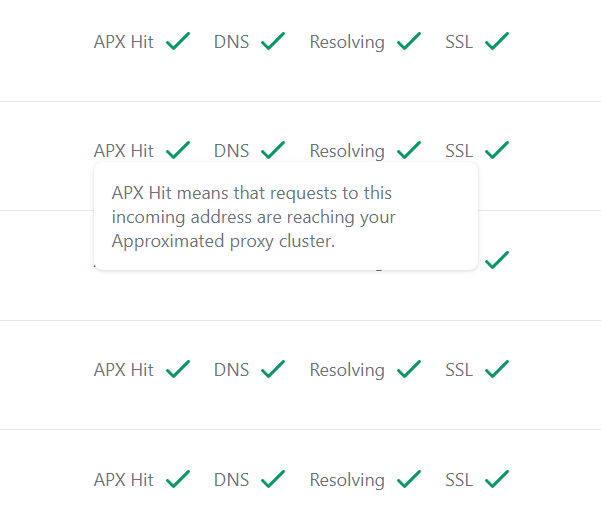Click the SSL checkmark in the last row
This screenshot has height=532, width=601.
(x=497, y=479)
